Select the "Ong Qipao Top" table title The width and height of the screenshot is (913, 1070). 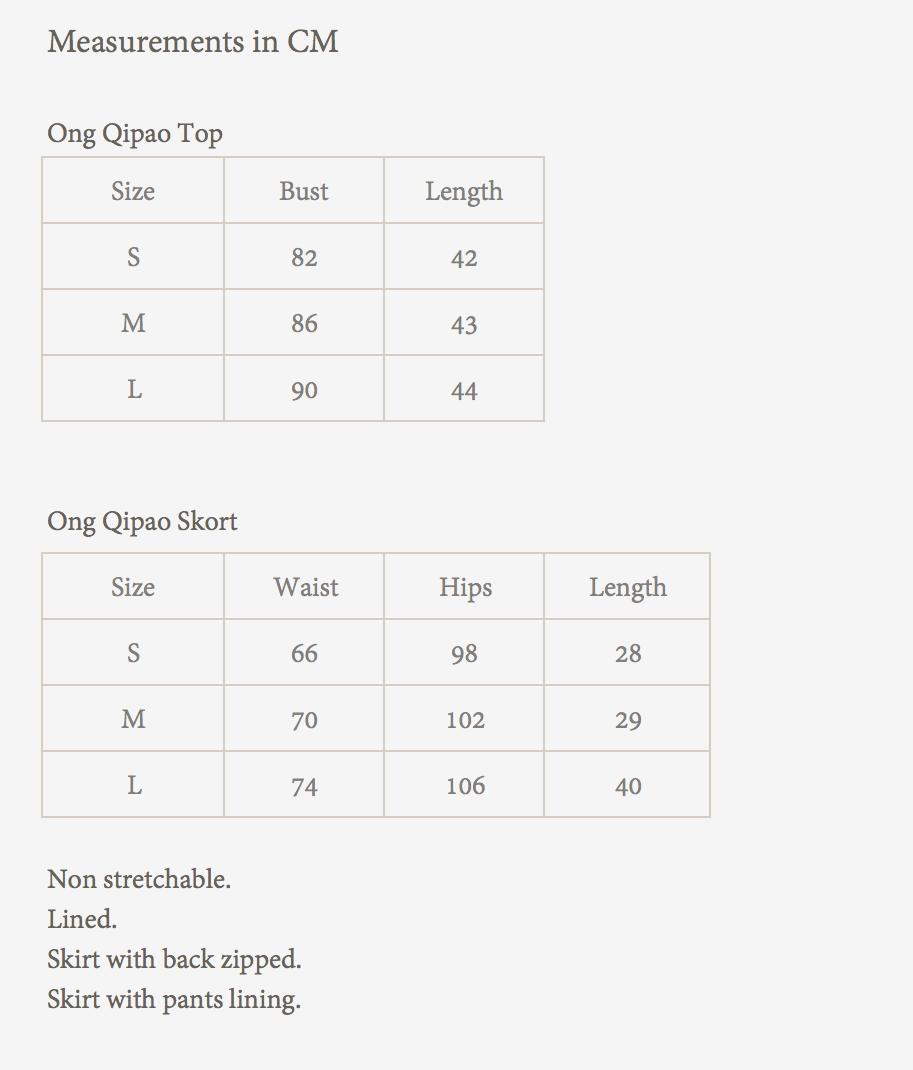[135, 133]
